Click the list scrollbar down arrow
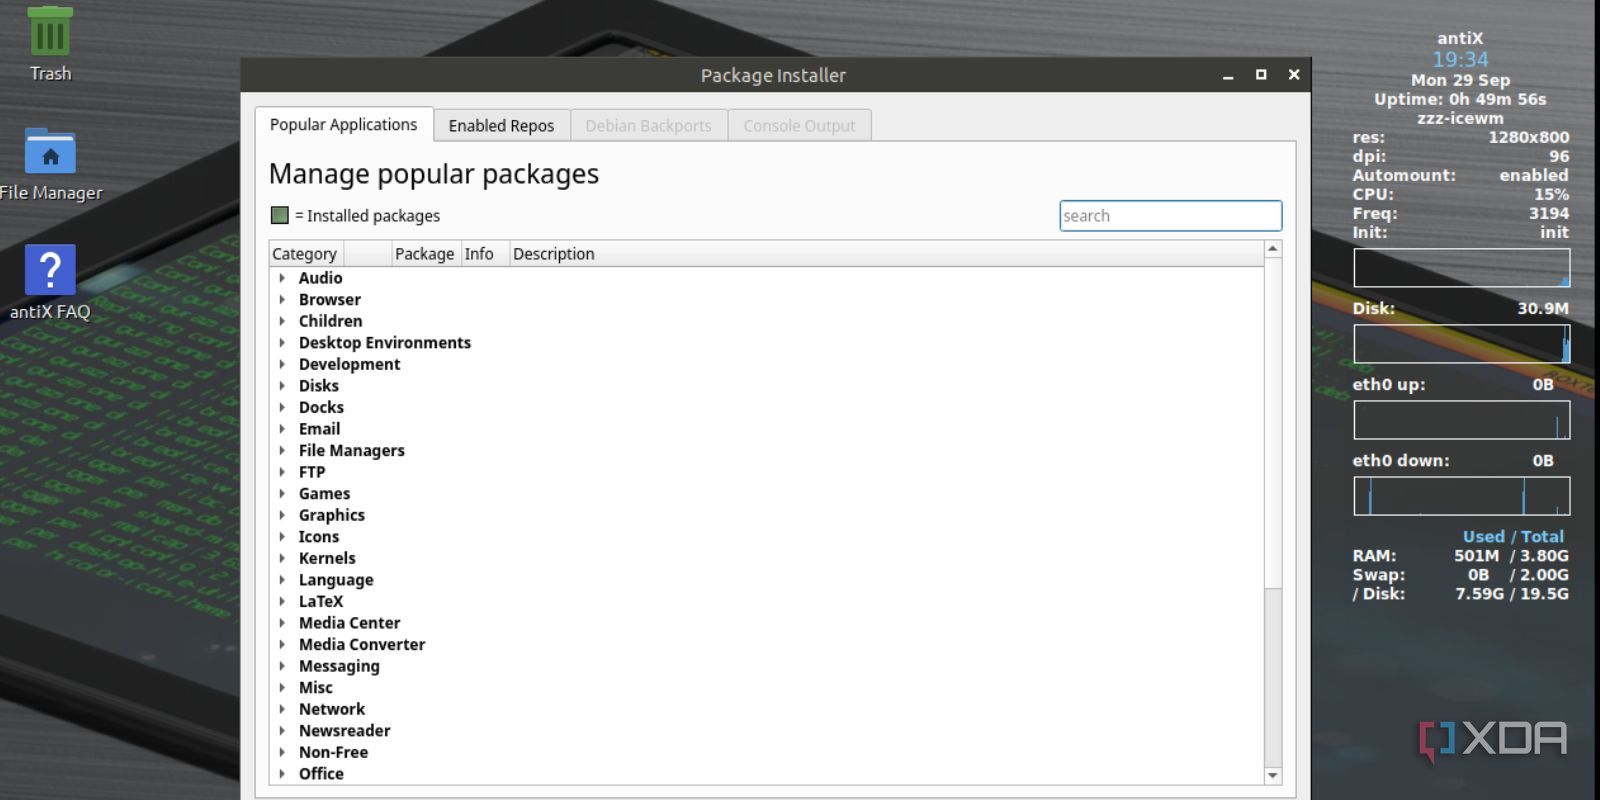1600x800 pixels. (x=1273, y=775)
